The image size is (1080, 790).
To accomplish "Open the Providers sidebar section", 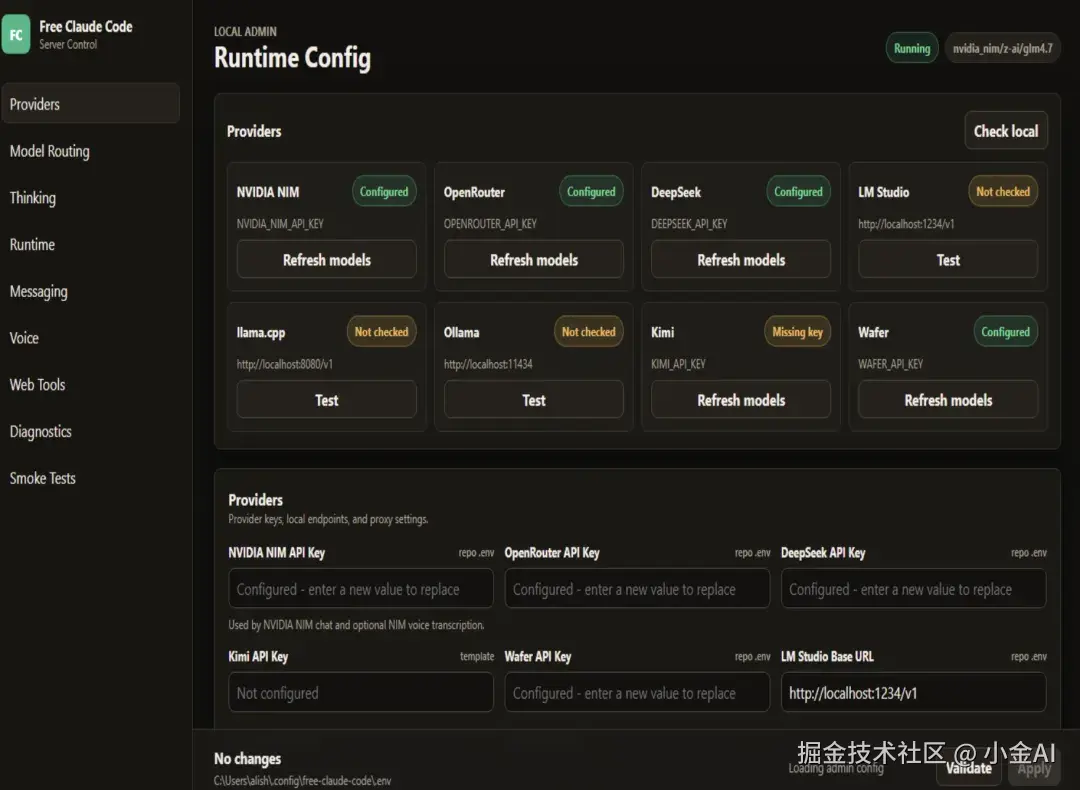I will pos(90,103).
